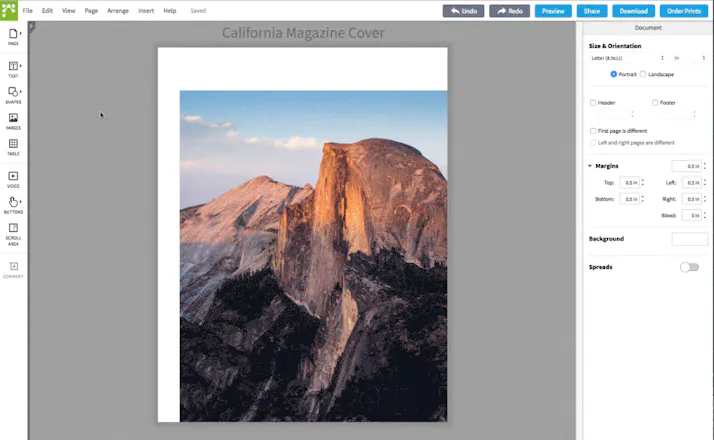Click the Order Prints button
The height and width of the screenshot is (440, 714).
pyautogui.click(x=684, y=11)
